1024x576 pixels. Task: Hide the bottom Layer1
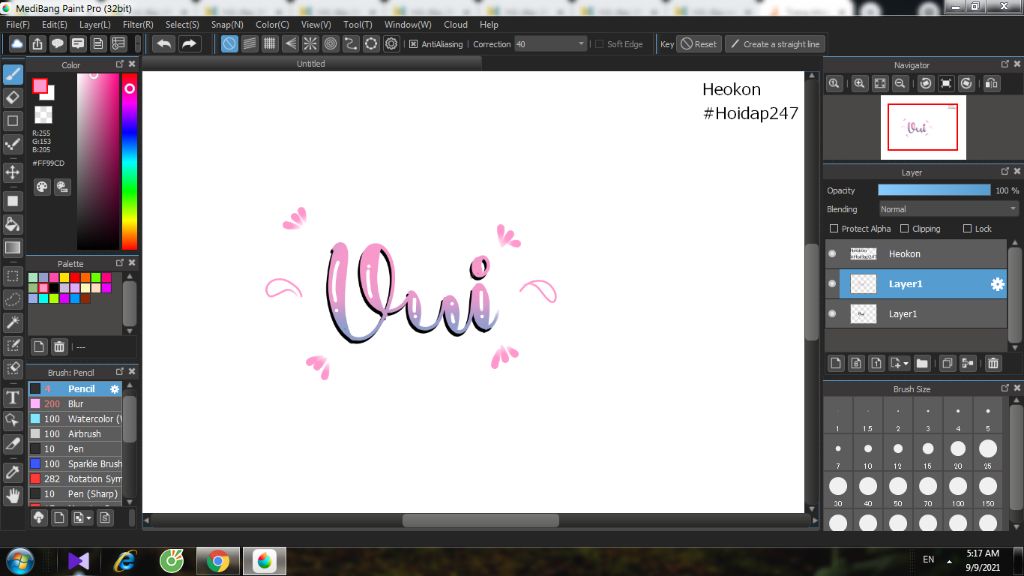click(x=832, y=314)
